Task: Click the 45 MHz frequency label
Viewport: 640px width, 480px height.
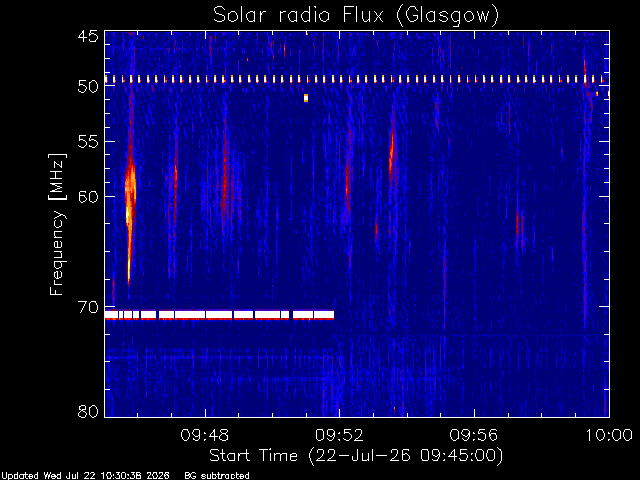Action: click(88, 36)
